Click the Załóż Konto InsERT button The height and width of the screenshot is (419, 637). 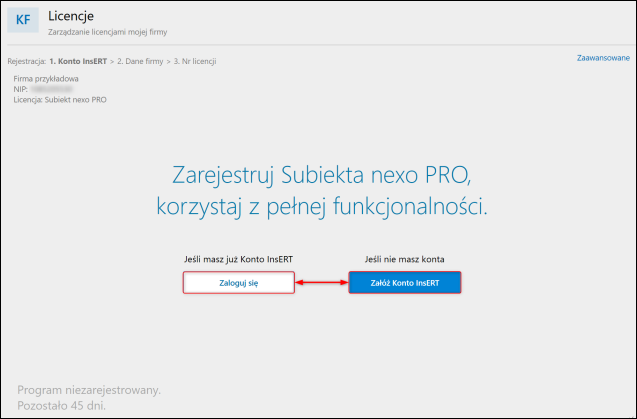tap(405, 282)
